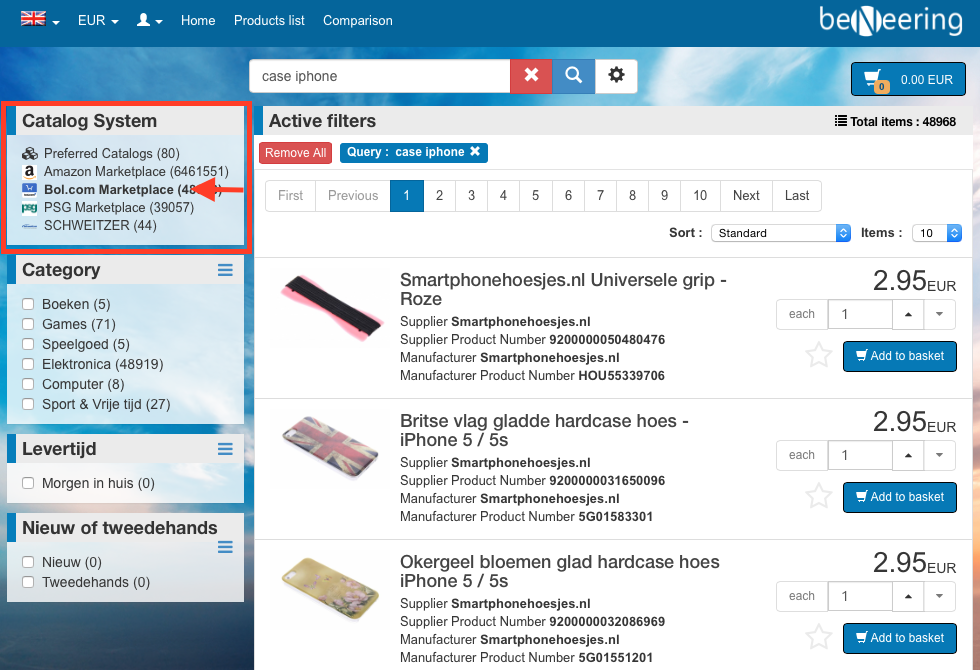Open the Products list menu item
Viewport: 980px width, 670px height.
coord(269,21)
